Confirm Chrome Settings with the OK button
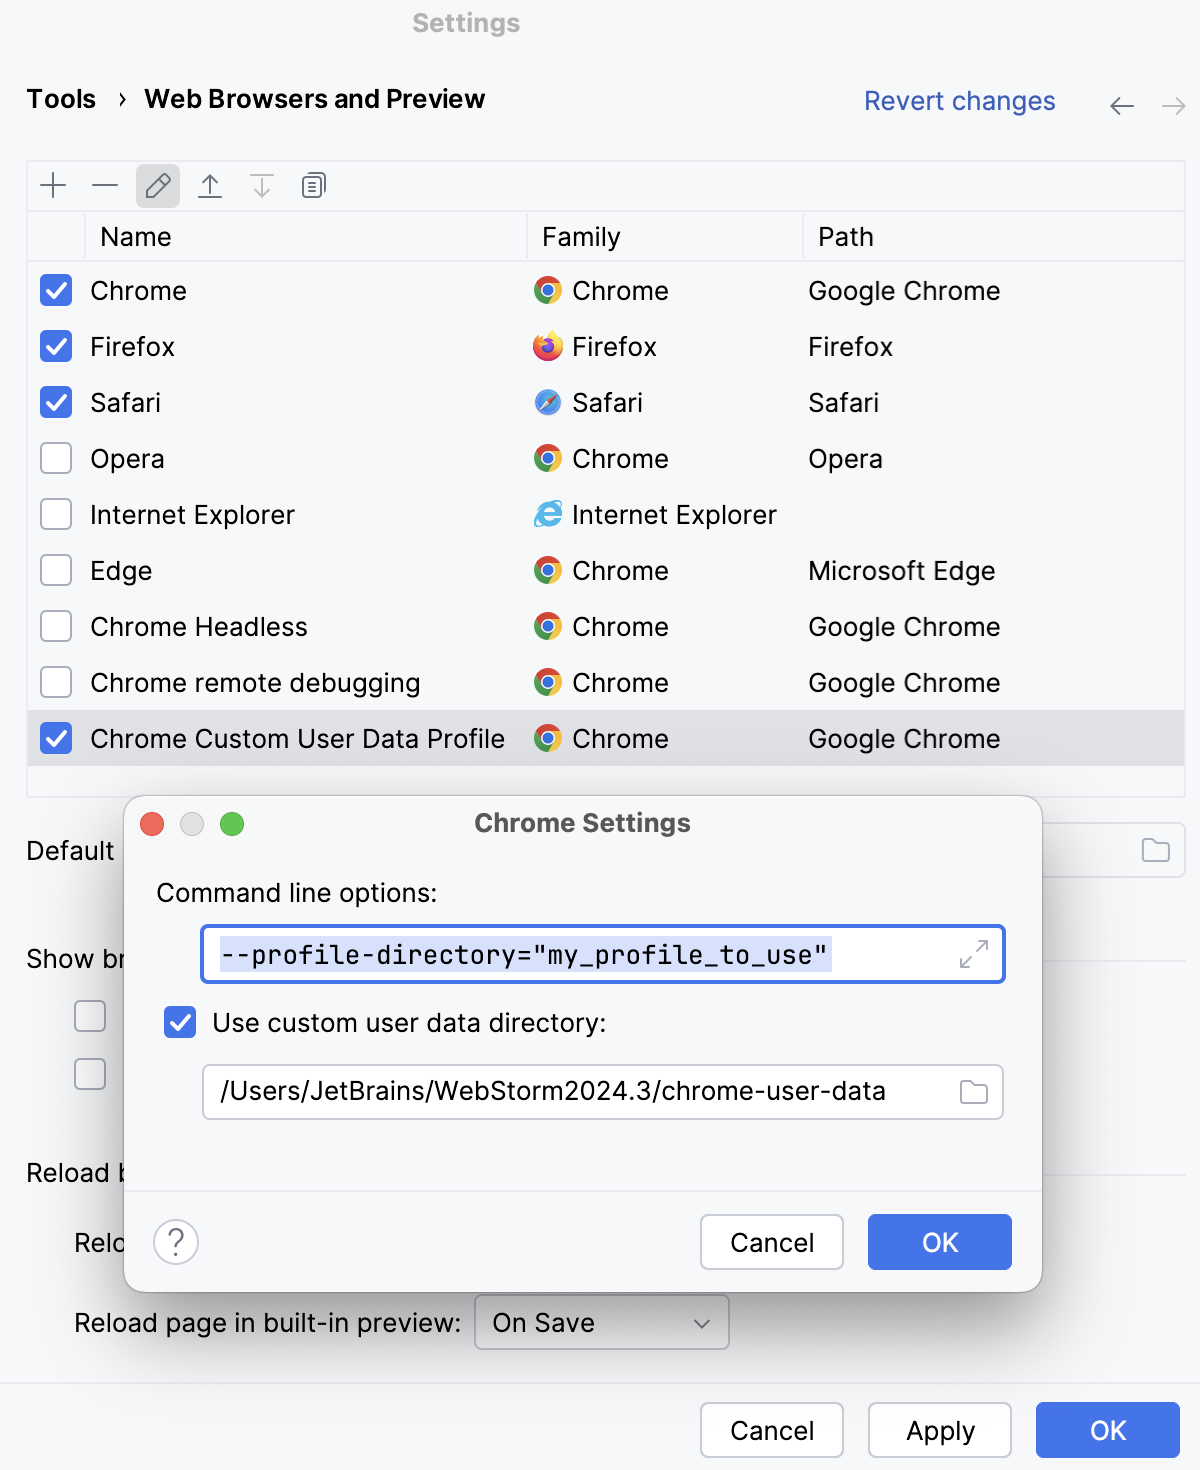Viewport: 1200px width, 1470px height. [x=938, y=1242]
